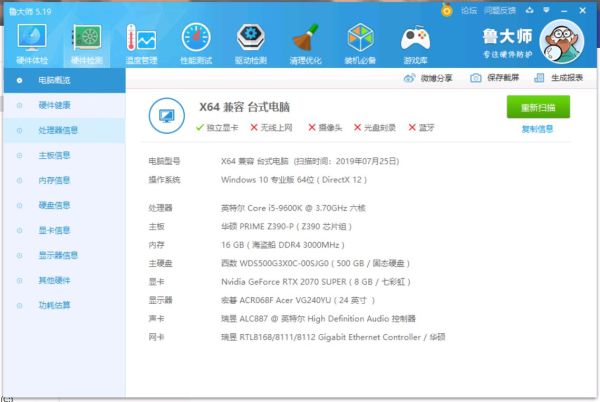Image resolution: width=600 pixels, height=402 pixels.
Task: Select 处理器信息 in the left sidebar
Action: click(58, 130)
